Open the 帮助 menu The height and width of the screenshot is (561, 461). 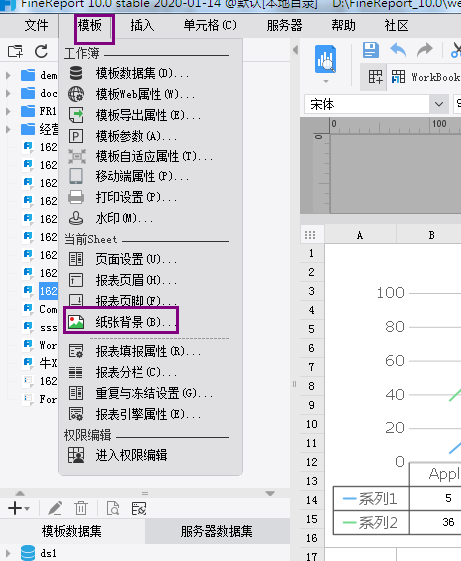tap(343, 25)
